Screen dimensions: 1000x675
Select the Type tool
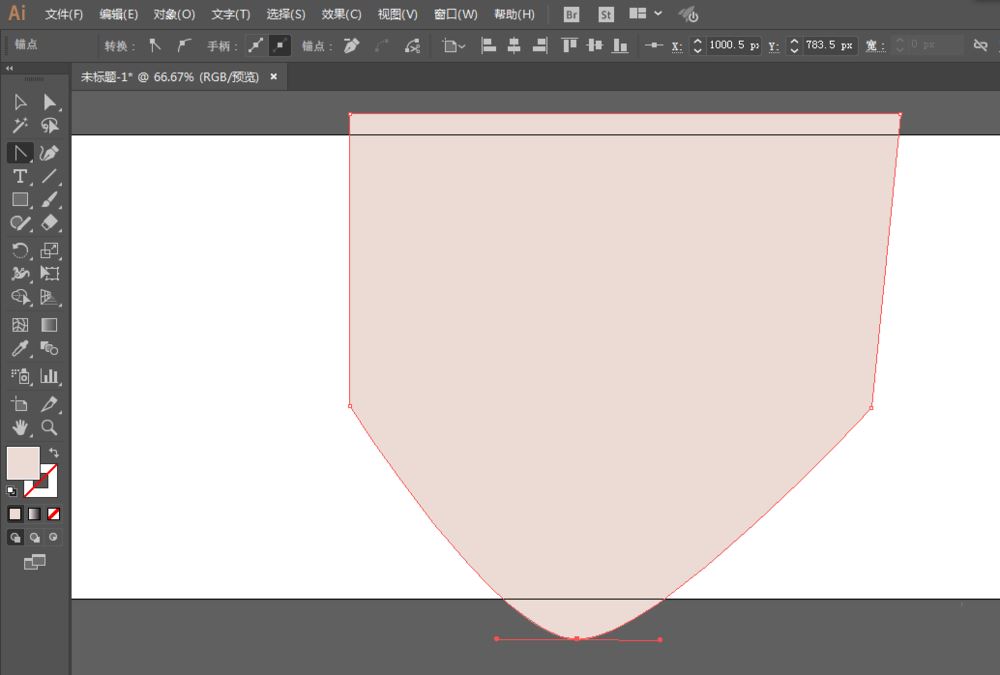click(x=19, y=176)
